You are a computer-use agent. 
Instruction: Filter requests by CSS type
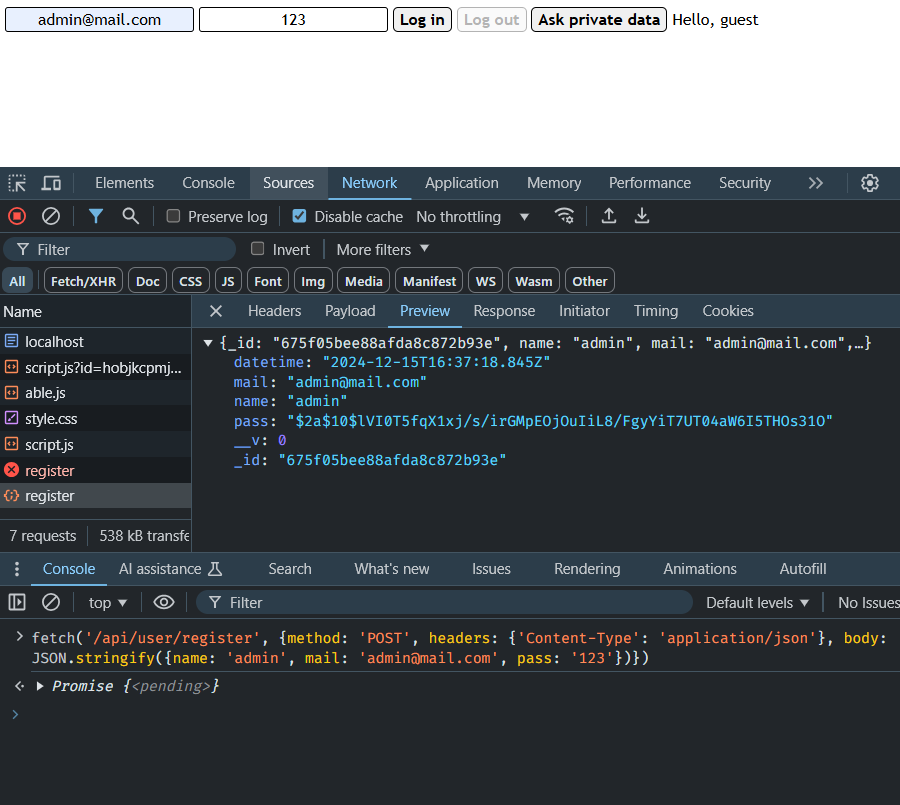coord(191,281)
